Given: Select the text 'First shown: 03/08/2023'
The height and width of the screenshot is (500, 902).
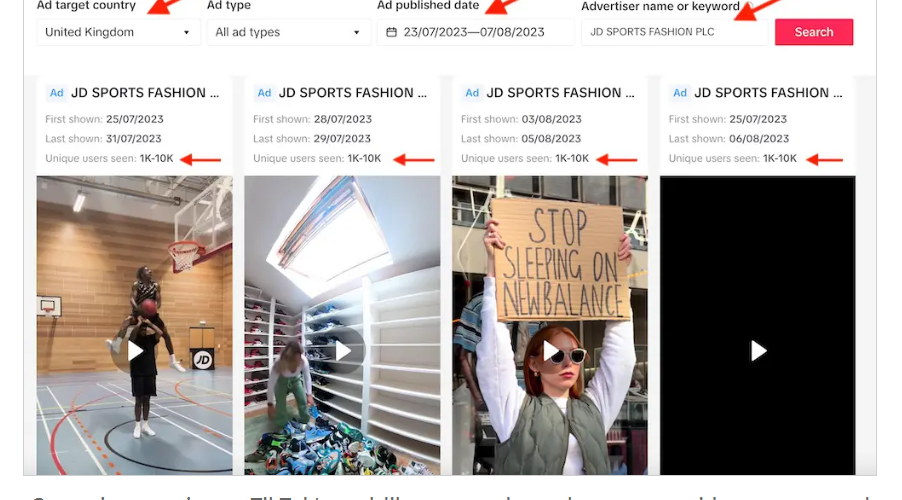Looking at the screenshot, I should (521, 119).
